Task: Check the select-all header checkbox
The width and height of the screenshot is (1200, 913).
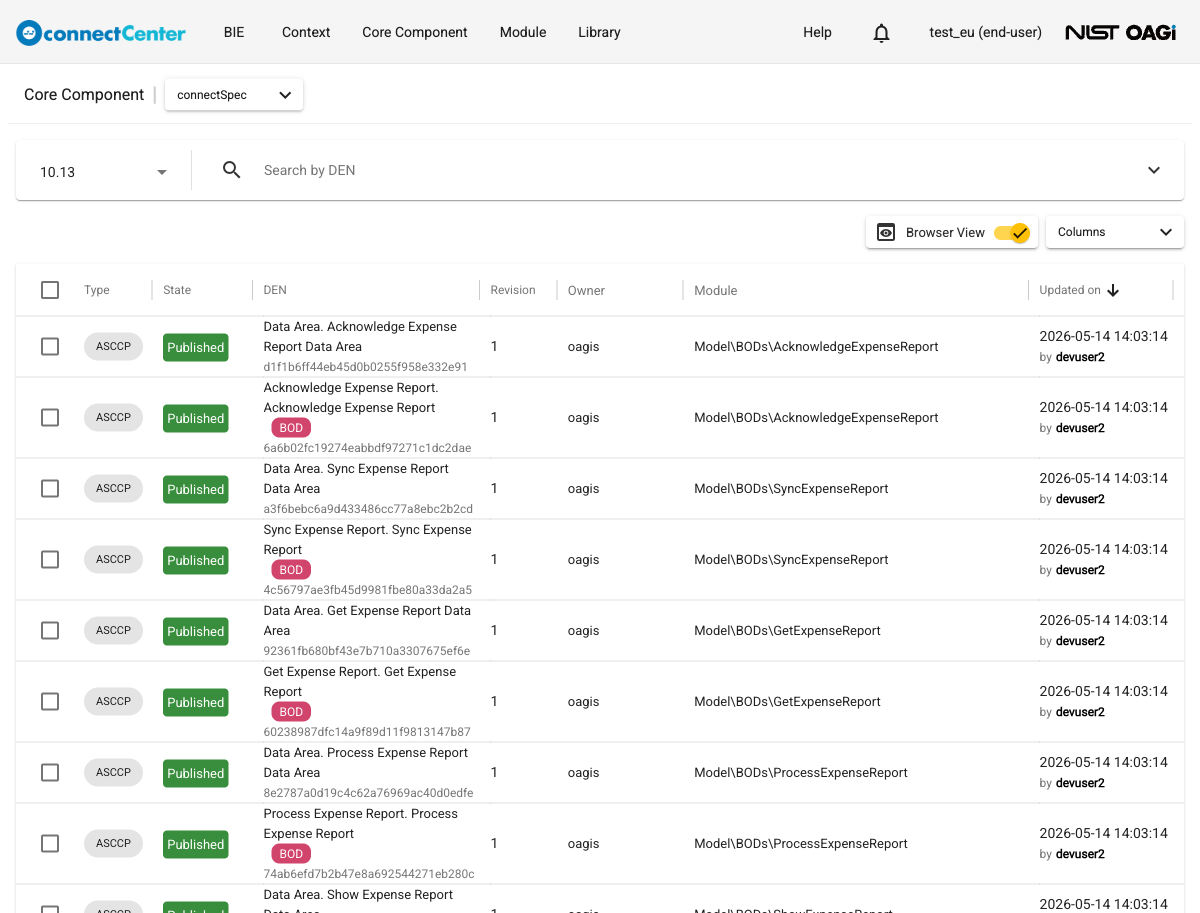Action: [x=50, y=290]
